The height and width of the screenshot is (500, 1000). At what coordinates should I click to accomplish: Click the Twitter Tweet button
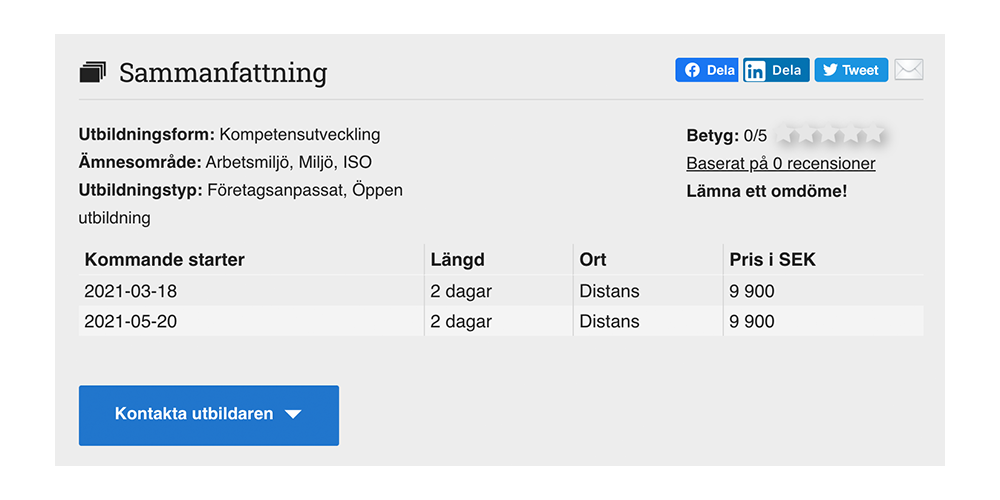point(851,70)
